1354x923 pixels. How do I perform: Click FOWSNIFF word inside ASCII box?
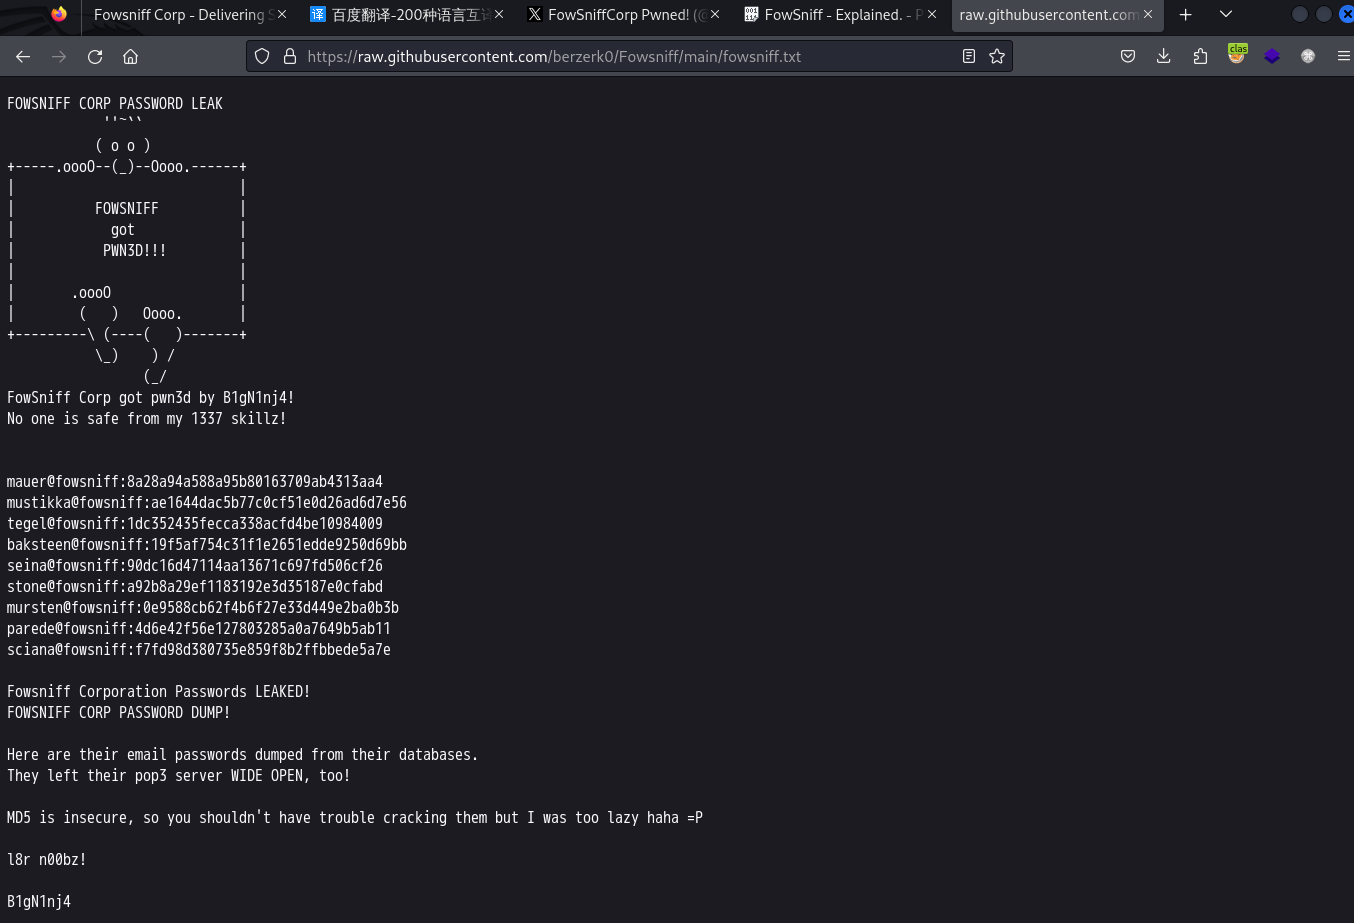127,209
